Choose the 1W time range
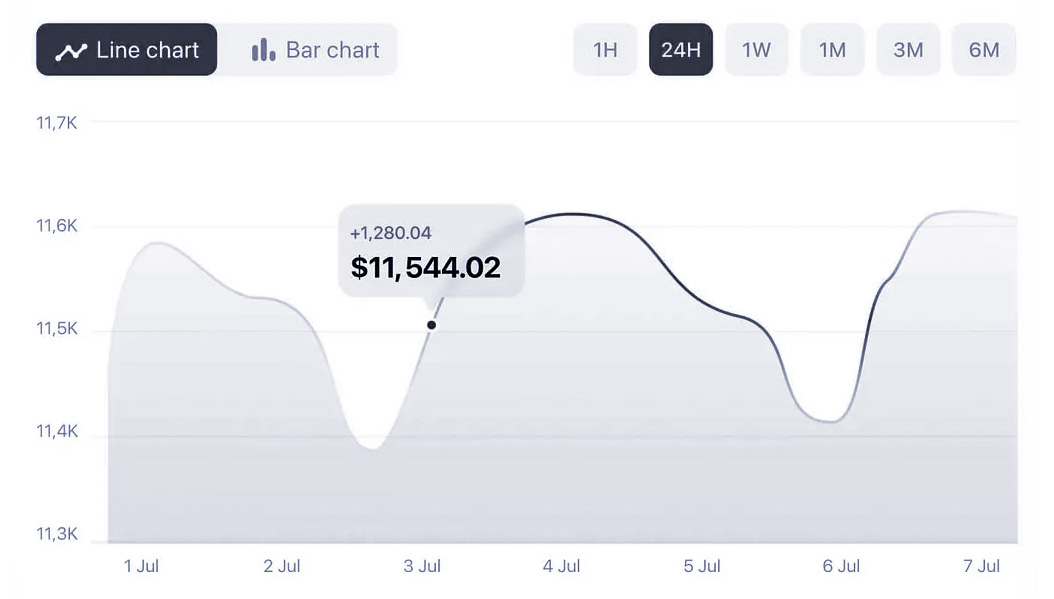Screen dimensions: 1054x599 [x=757, y=50]
